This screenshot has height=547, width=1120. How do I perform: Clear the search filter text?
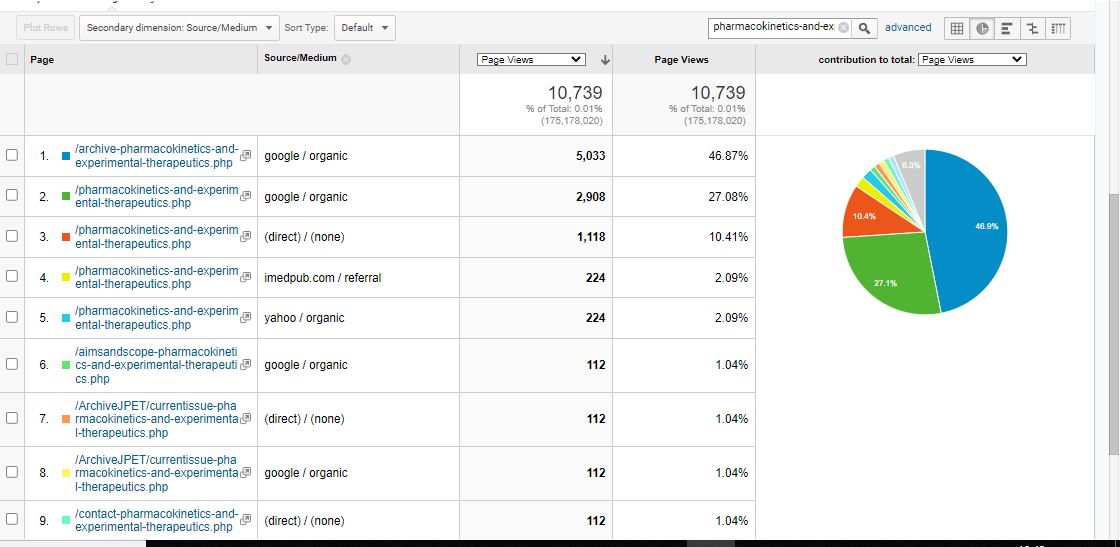[844, 27]
